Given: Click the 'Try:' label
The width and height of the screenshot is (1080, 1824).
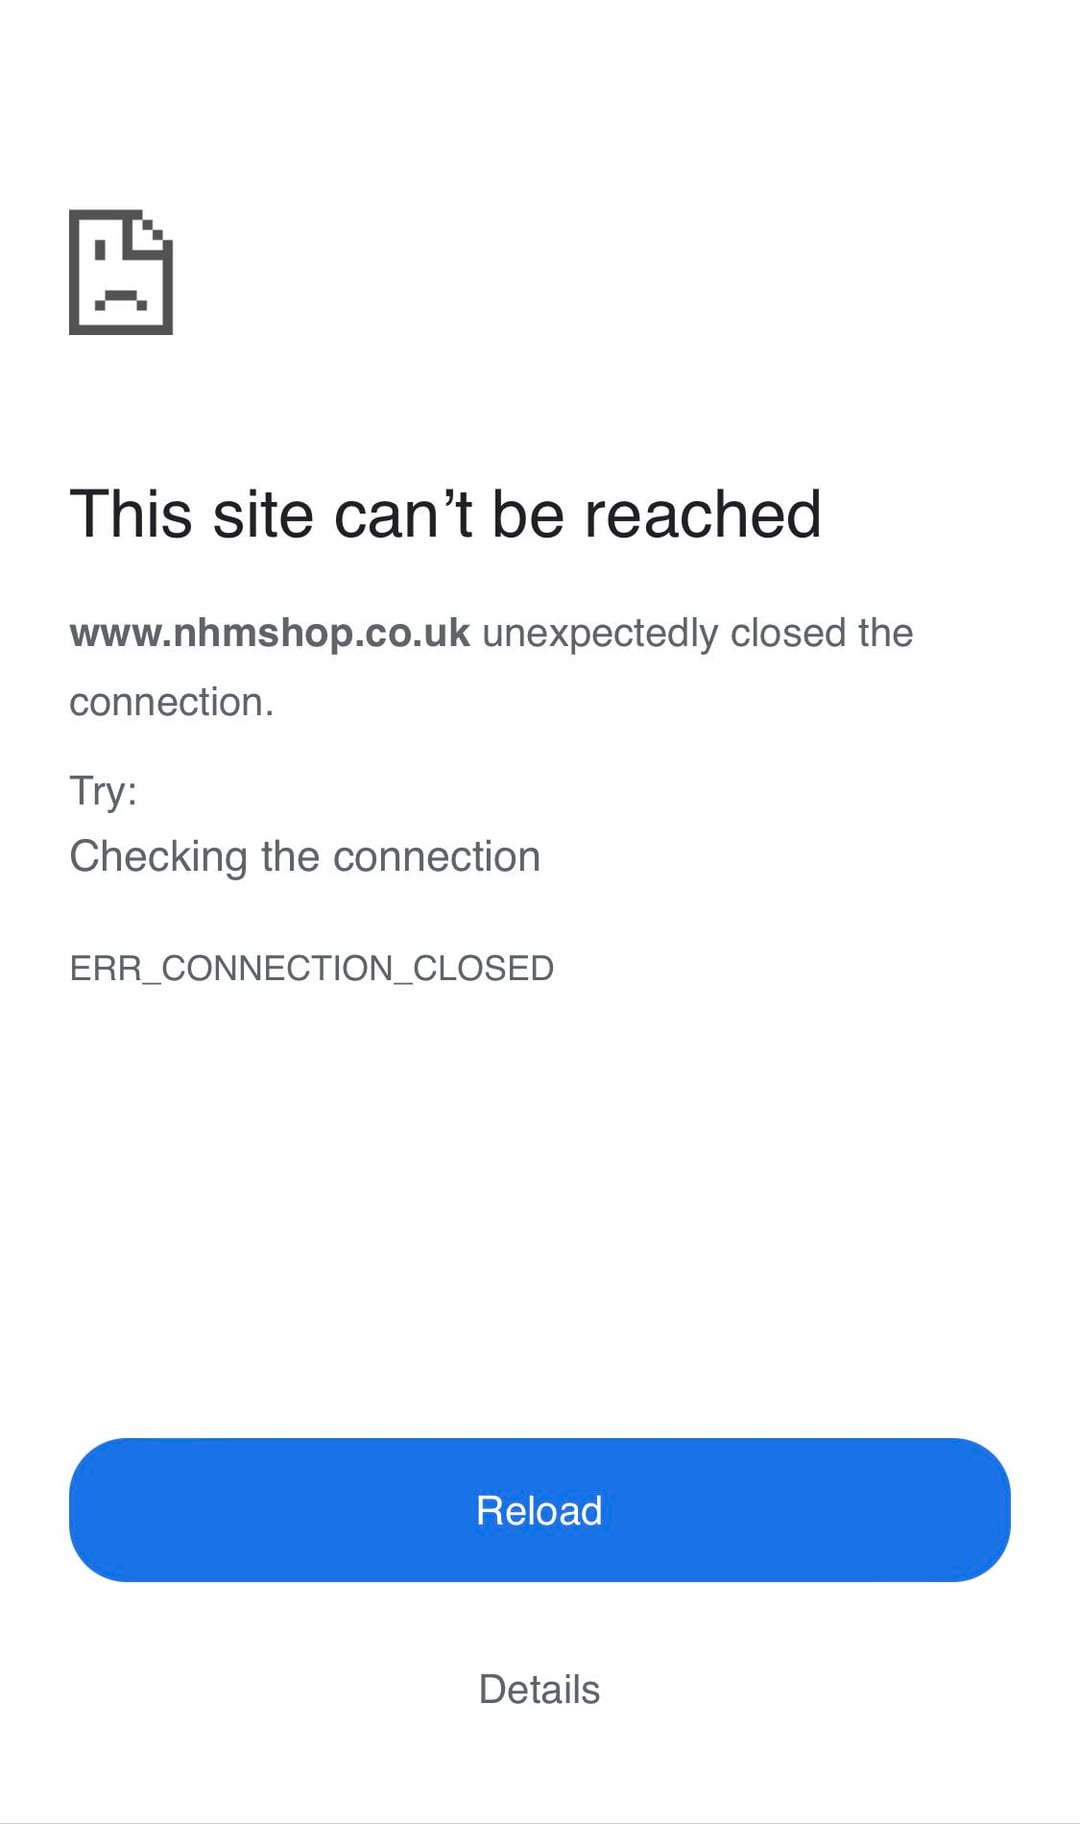Looking at the screenshot, I should [103, 791].
